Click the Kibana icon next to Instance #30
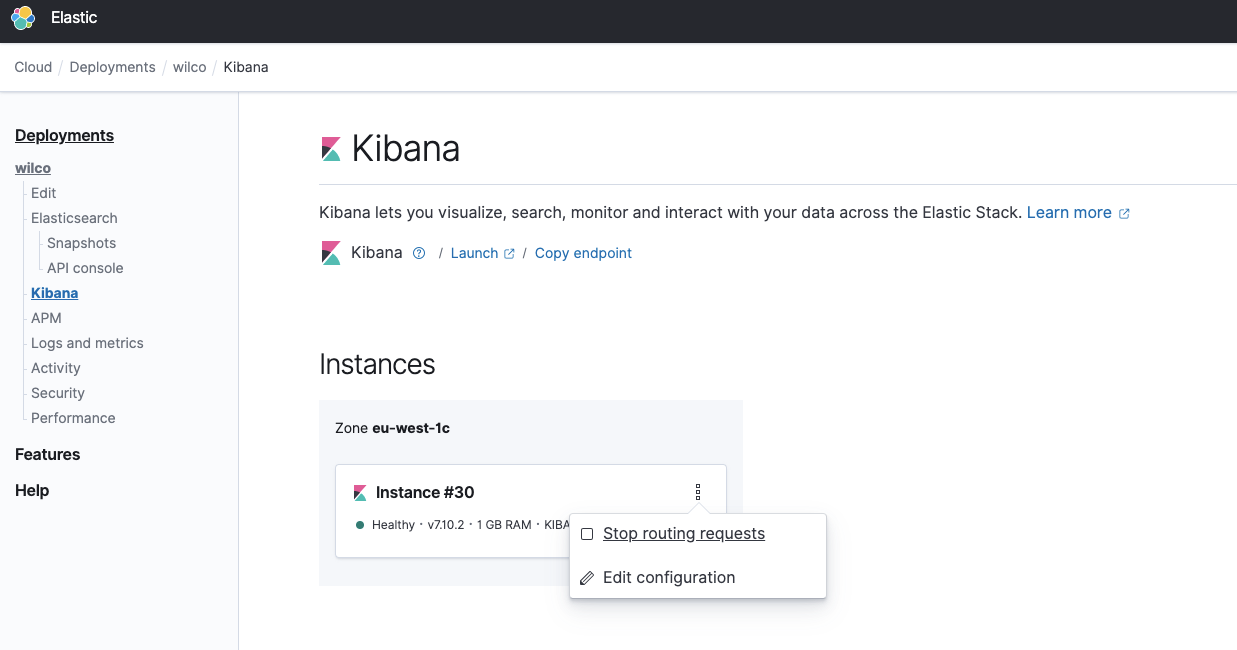 (x=360, y=493)
